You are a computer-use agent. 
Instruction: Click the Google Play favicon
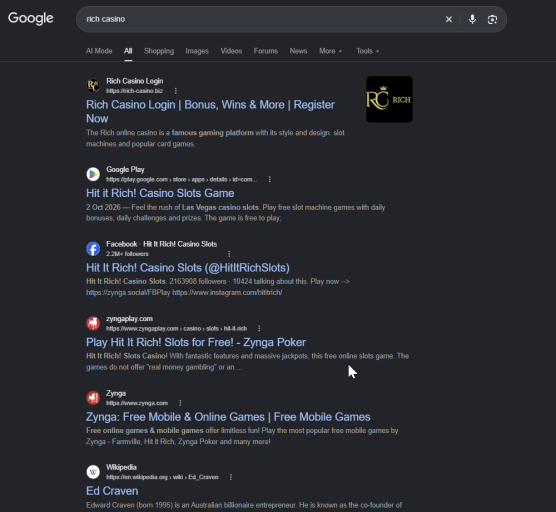coord(93,174)
